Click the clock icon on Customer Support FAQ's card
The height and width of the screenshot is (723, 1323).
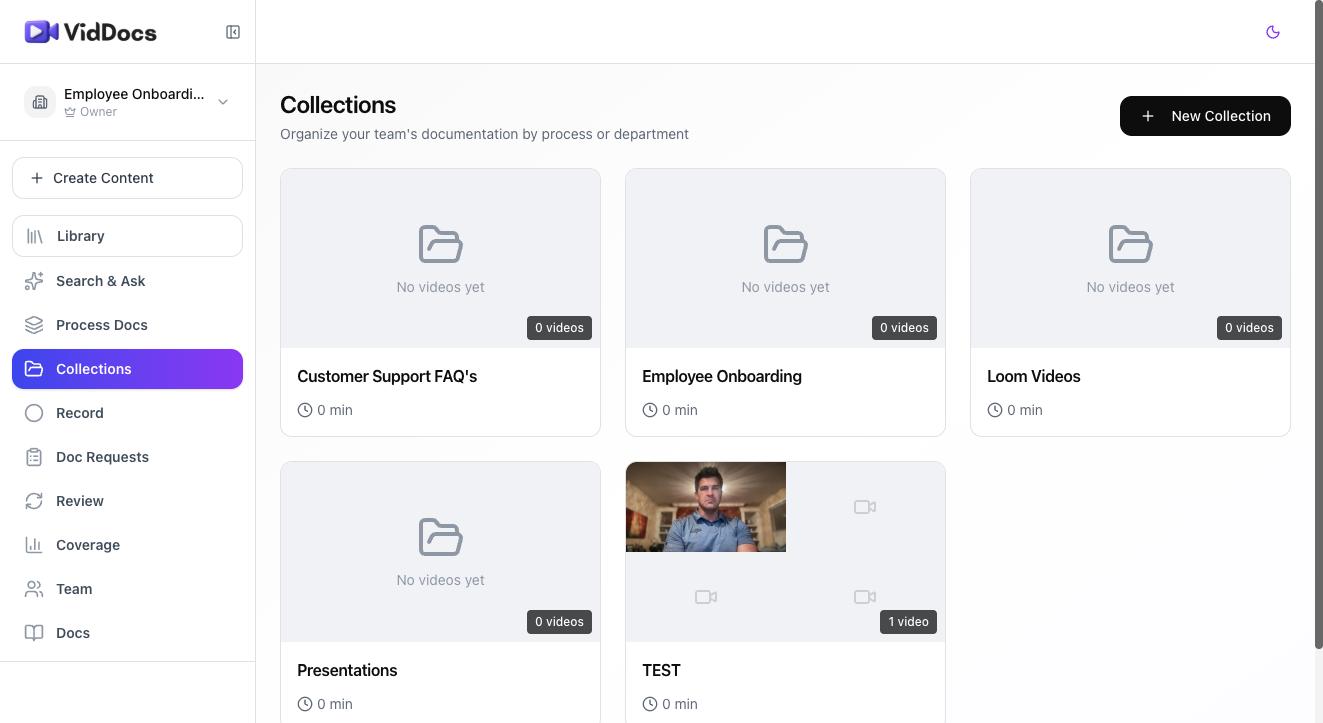coord(305,410)
